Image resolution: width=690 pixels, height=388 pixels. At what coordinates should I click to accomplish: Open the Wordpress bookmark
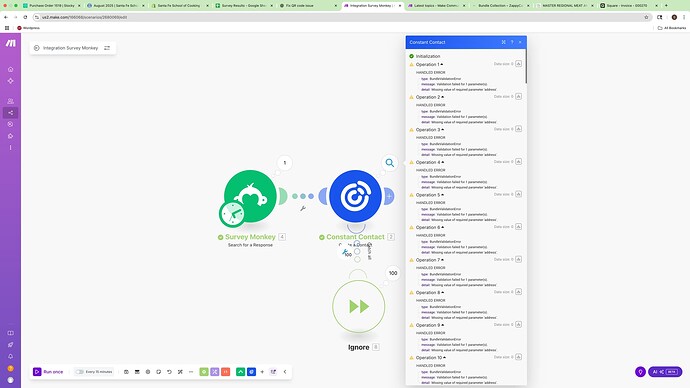point(29,28)
